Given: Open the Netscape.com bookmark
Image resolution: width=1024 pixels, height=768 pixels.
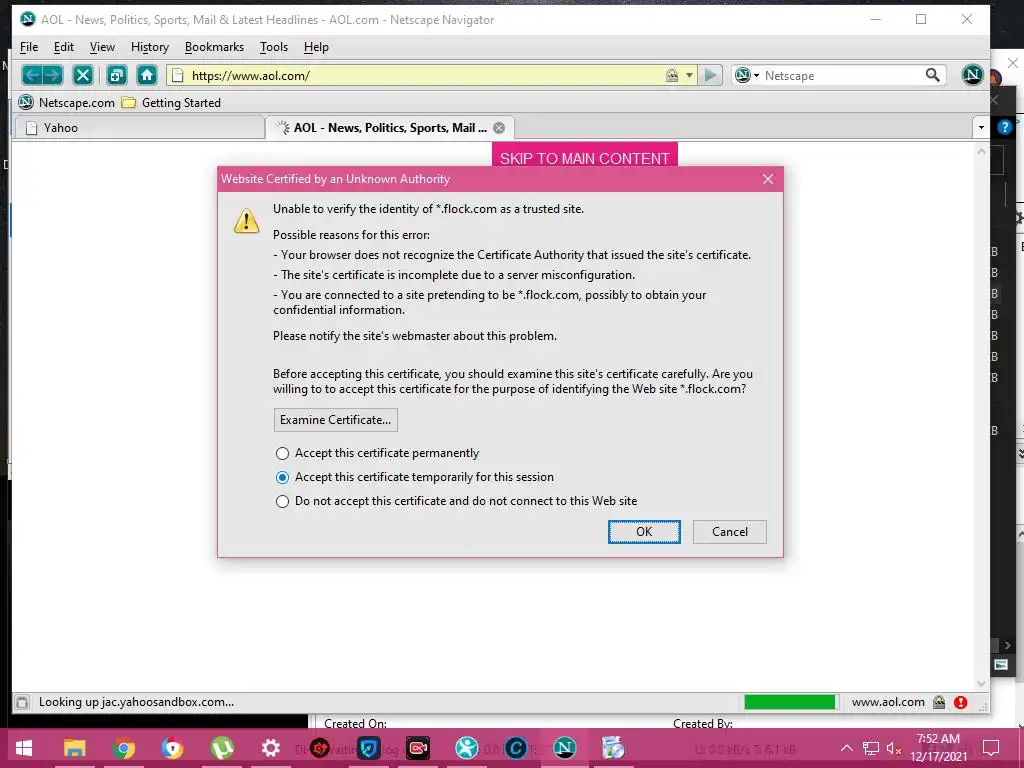Looking at the screenshot, I should coord(66,103).
